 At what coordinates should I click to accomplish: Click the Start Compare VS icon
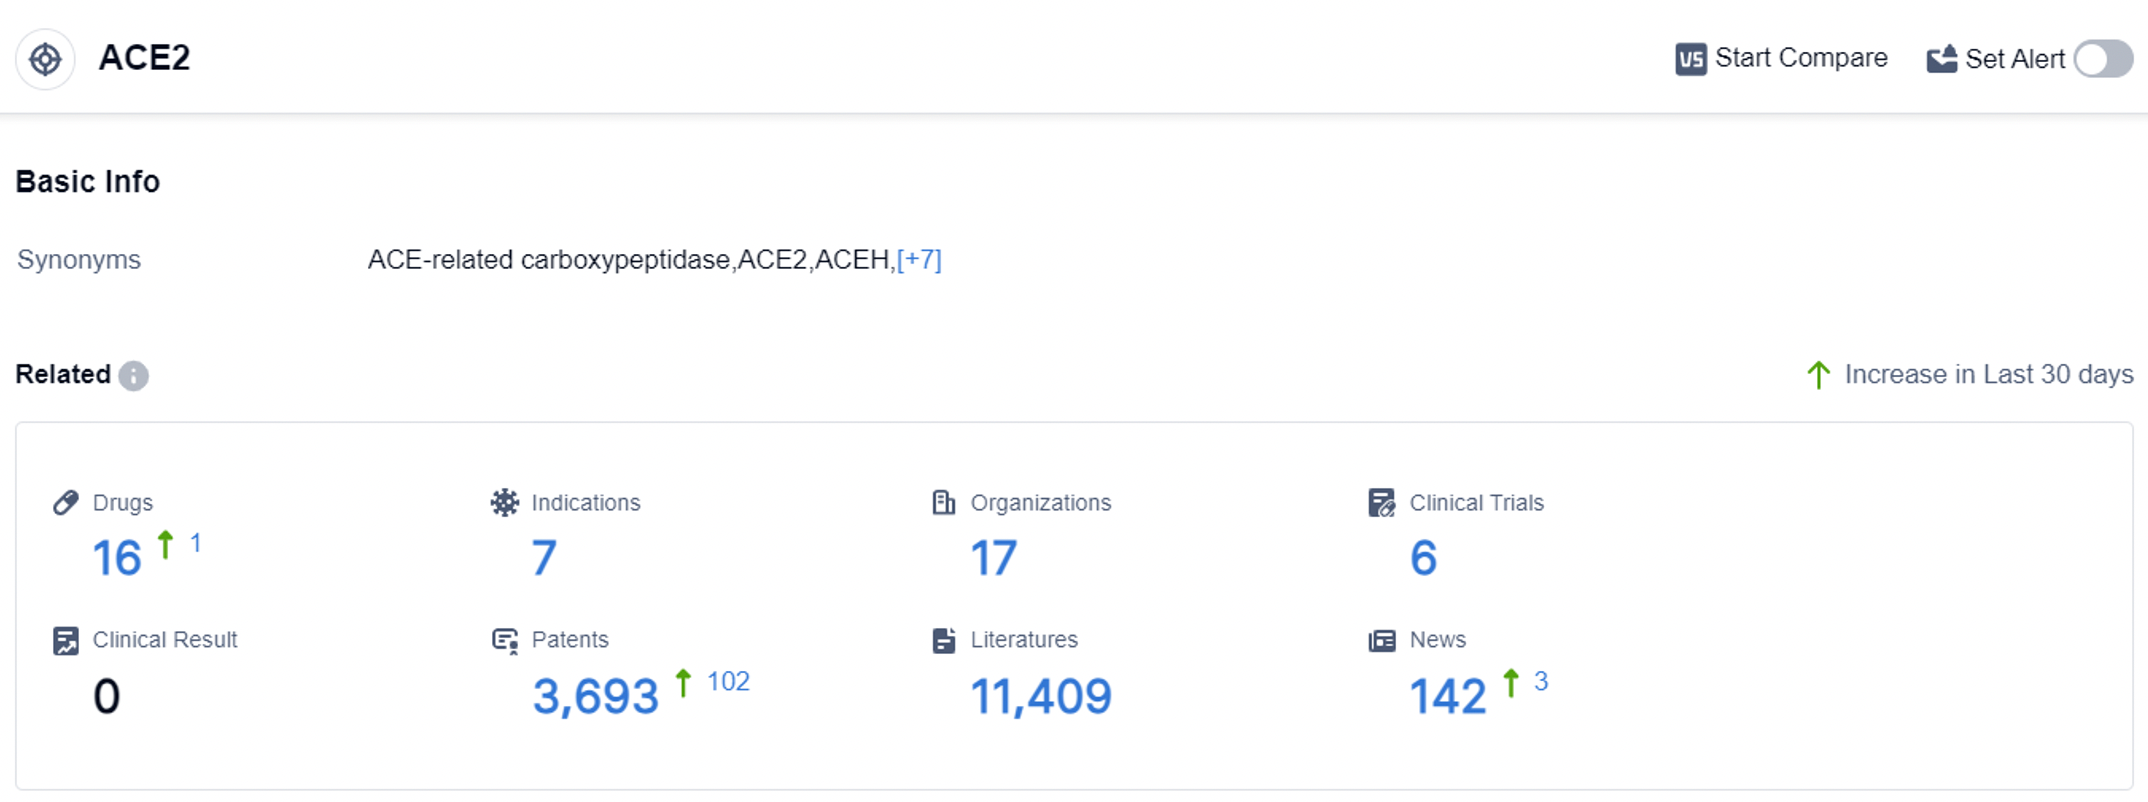click(x=1690, y=60)
